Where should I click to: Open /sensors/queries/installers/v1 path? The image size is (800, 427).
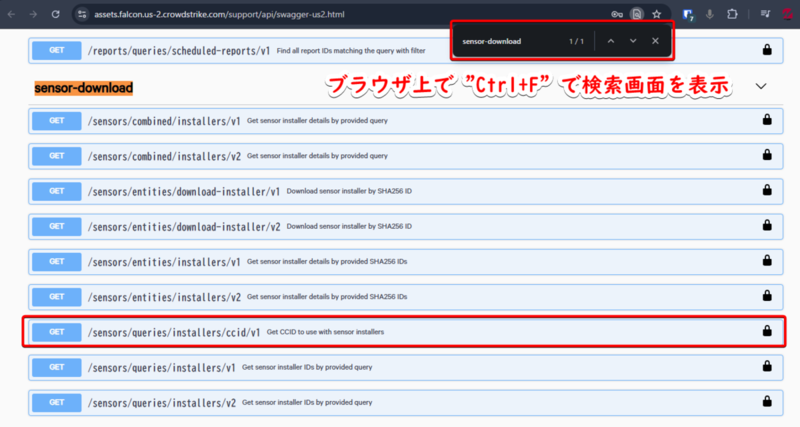[161, 367]
